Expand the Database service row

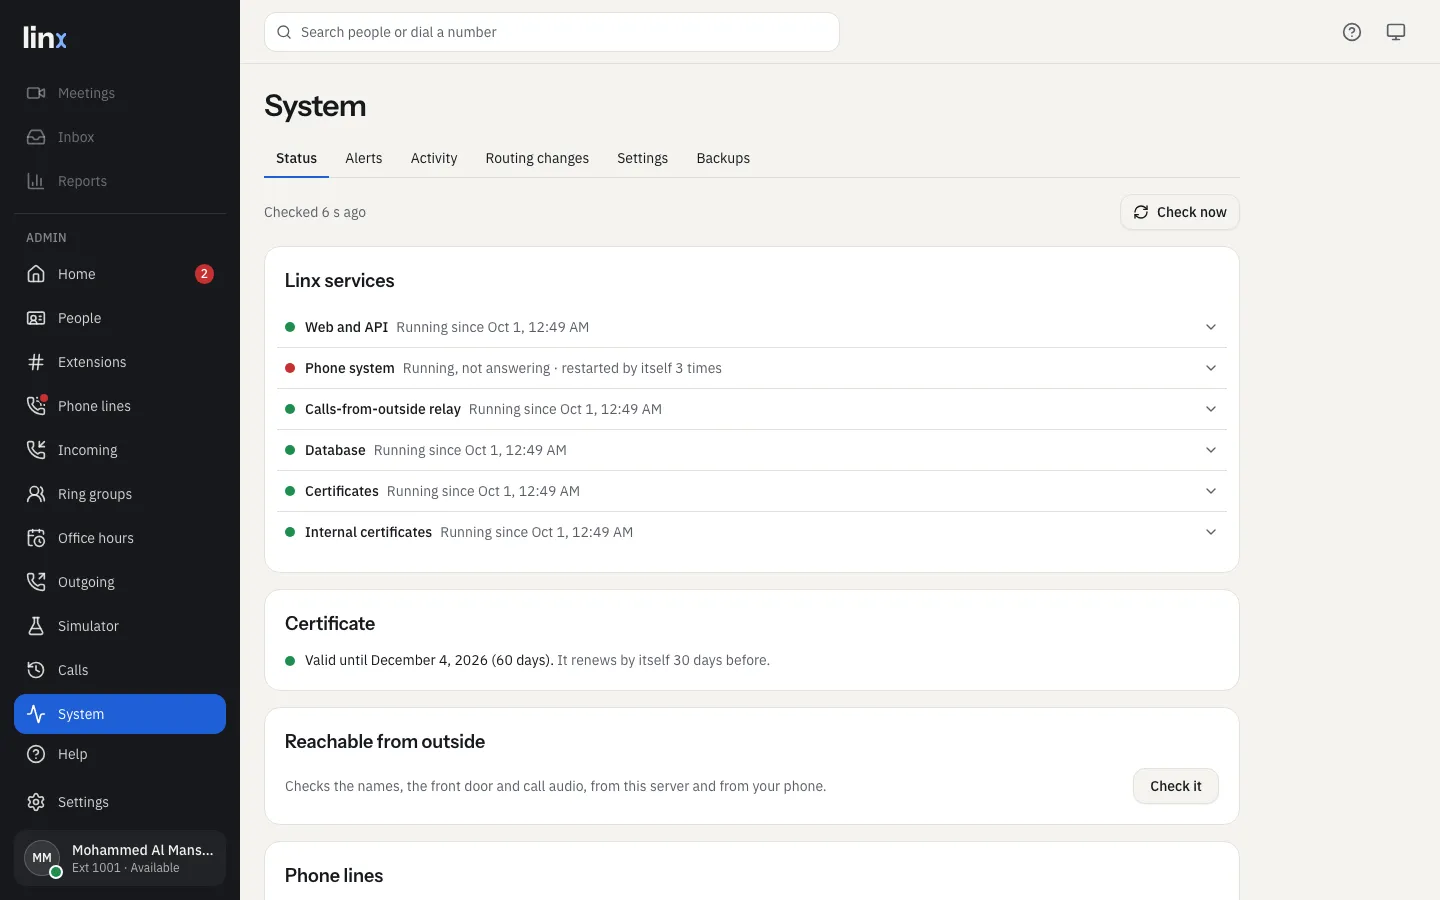coord(752,450)
